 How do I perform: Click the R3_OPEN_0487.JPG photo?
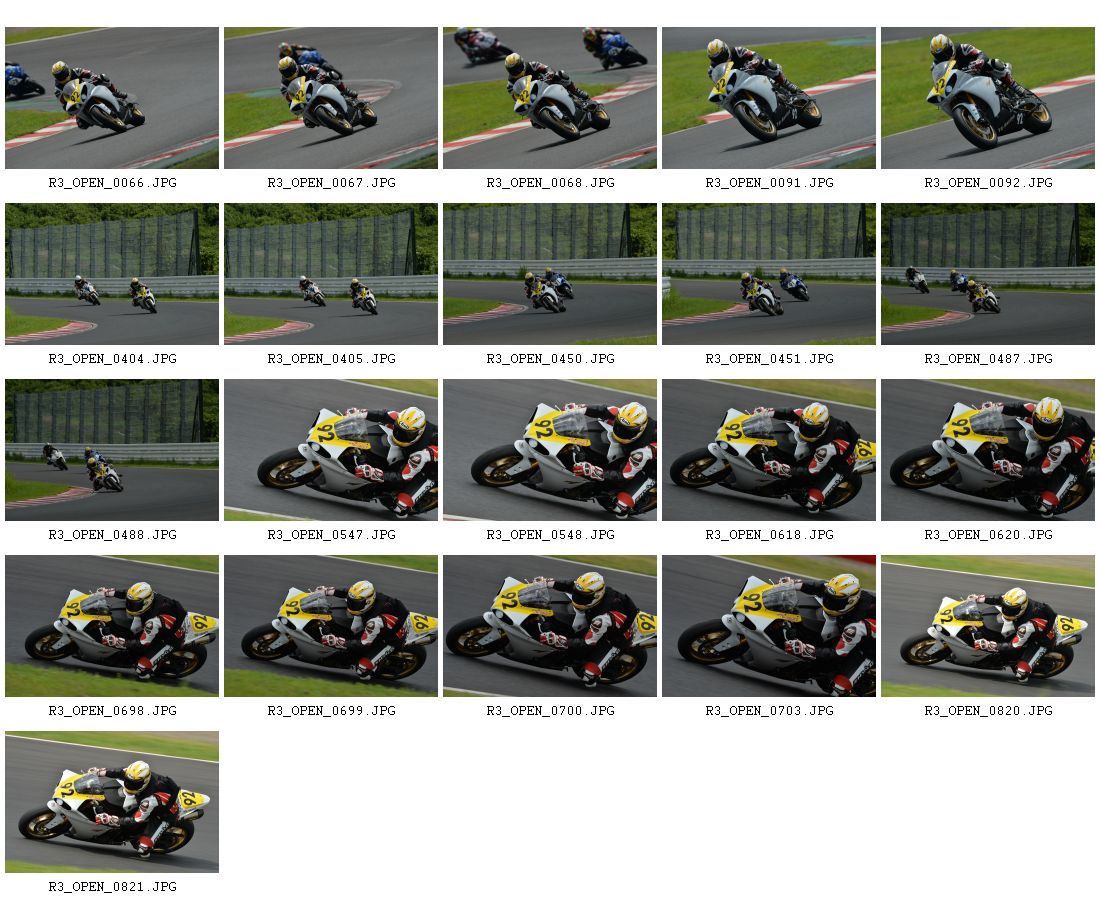tap(988, 274)
